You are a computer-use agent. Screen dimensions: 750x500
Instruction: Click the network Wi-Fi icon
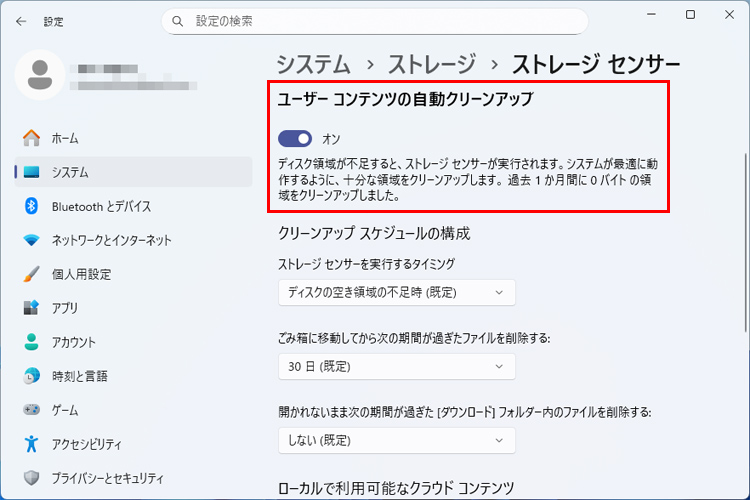[x=31, y=240]
